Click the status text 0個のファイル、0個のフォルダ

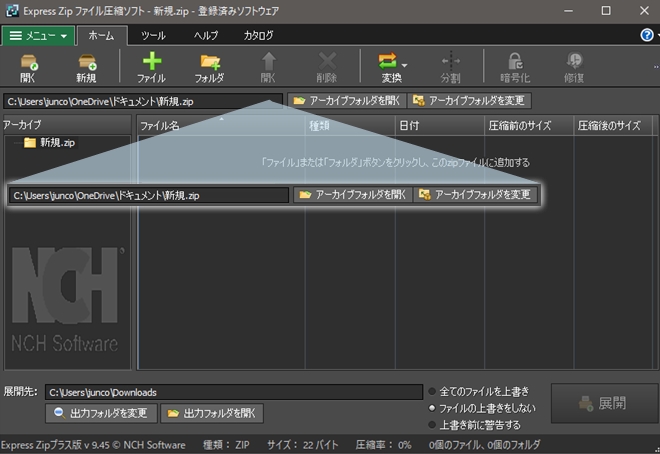coord(484,445)
